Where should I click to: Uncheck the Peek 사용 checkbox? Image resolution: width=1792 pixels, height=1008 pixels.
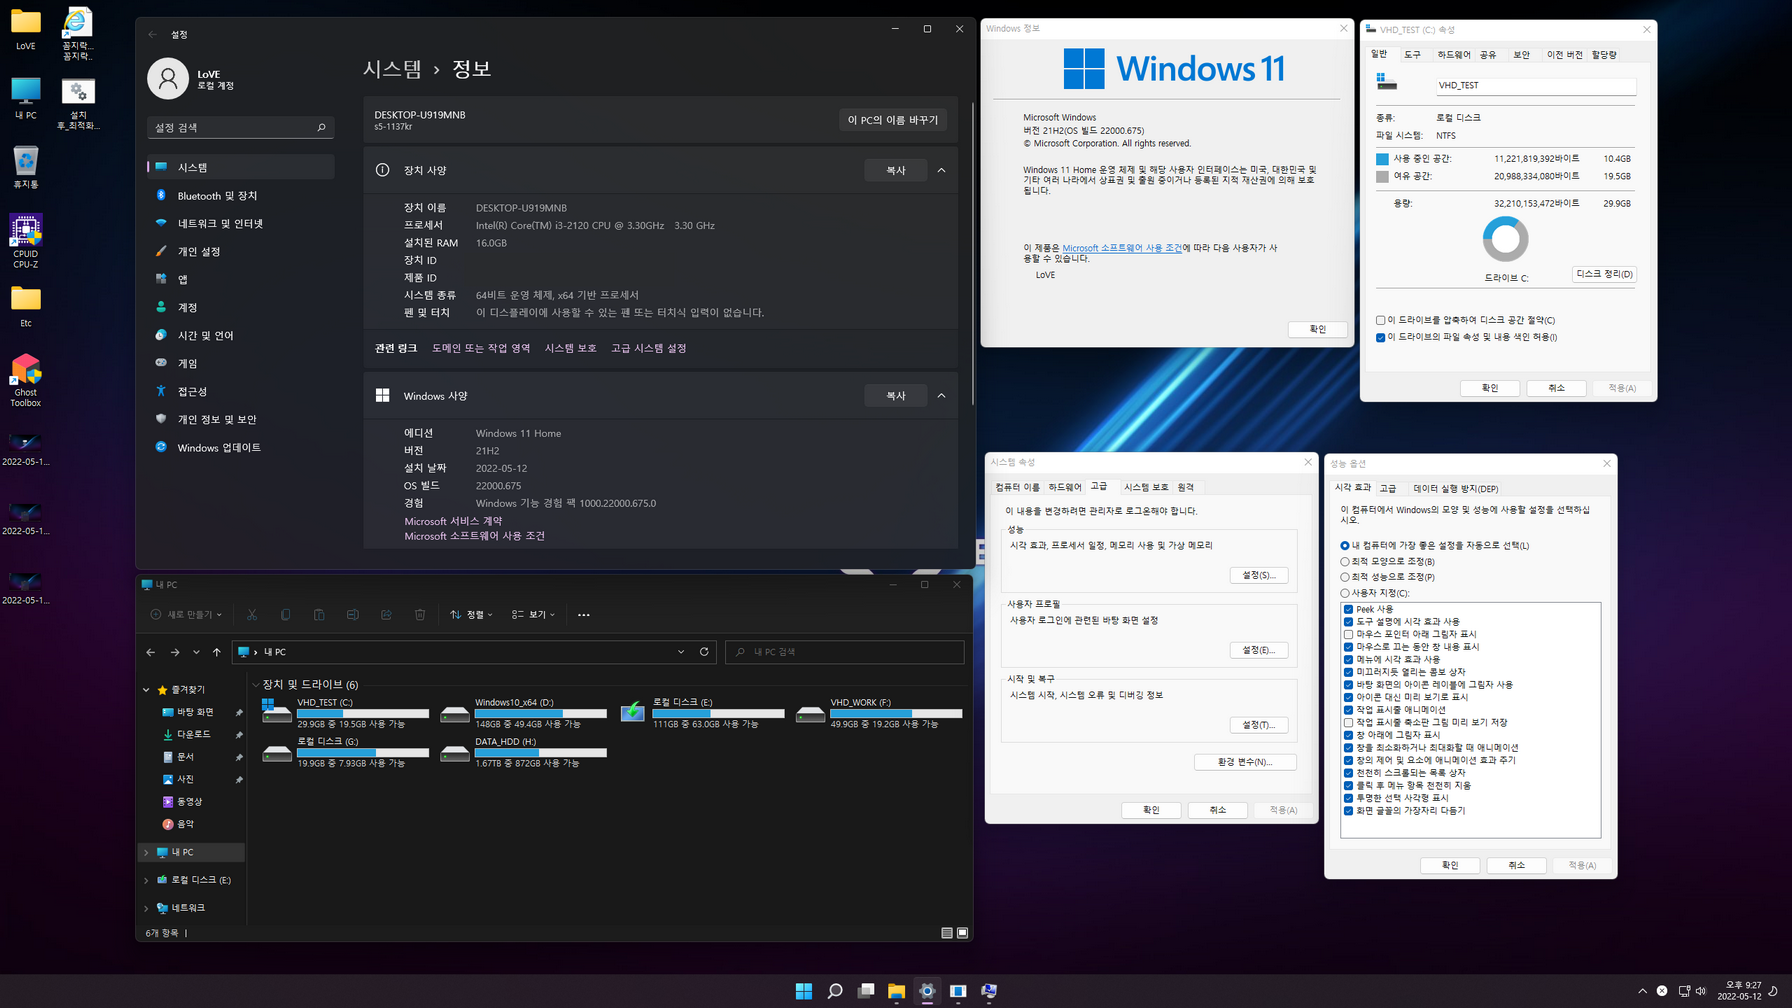pos(1349,609)
